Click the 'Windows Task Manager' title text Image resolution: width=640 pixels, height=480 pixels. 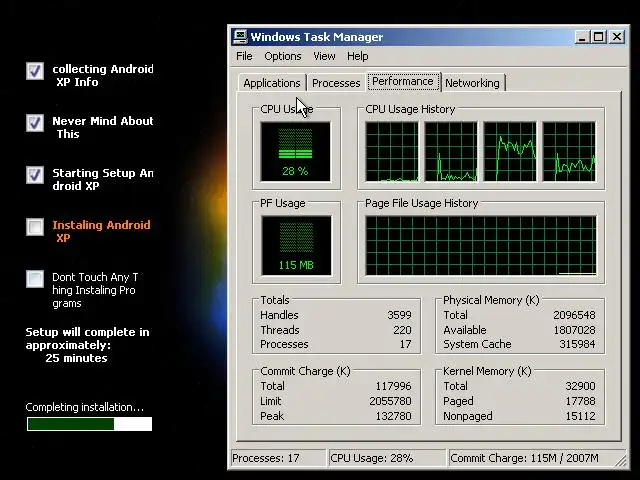[317, 37]
